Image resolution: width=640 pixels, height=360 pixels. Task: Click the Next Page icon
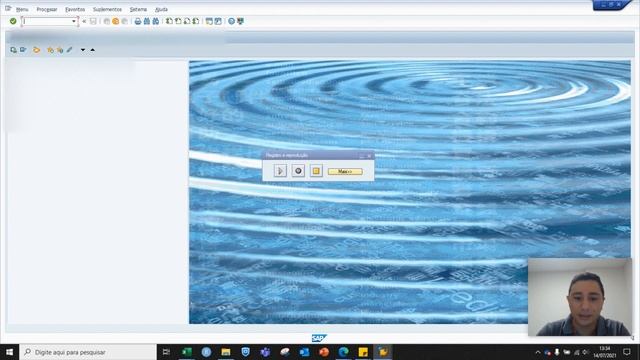pyautogui.click(x=187, y=21)
